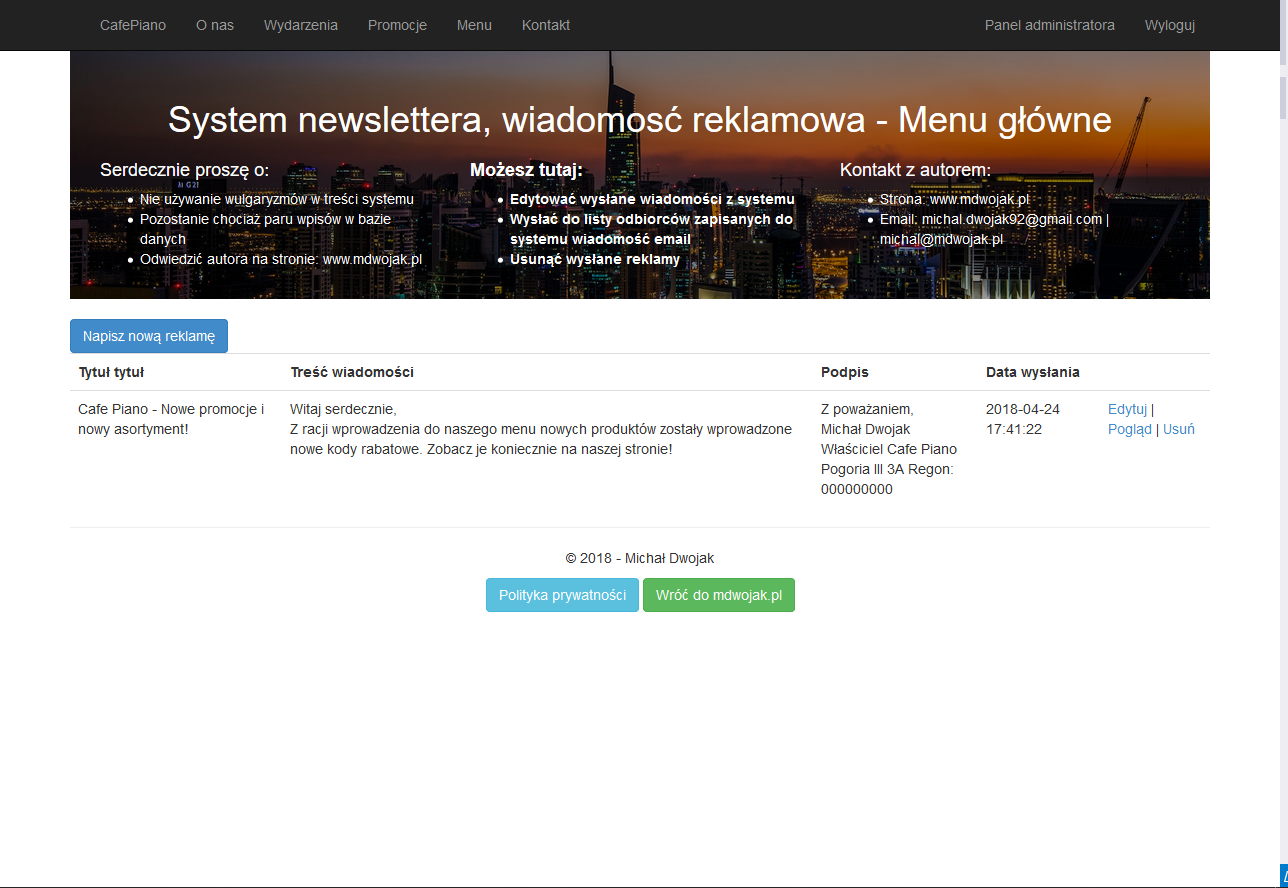Screen dimensions: 1288x888
Task: Go to the Kontakt page
Action: coord(546,25)
